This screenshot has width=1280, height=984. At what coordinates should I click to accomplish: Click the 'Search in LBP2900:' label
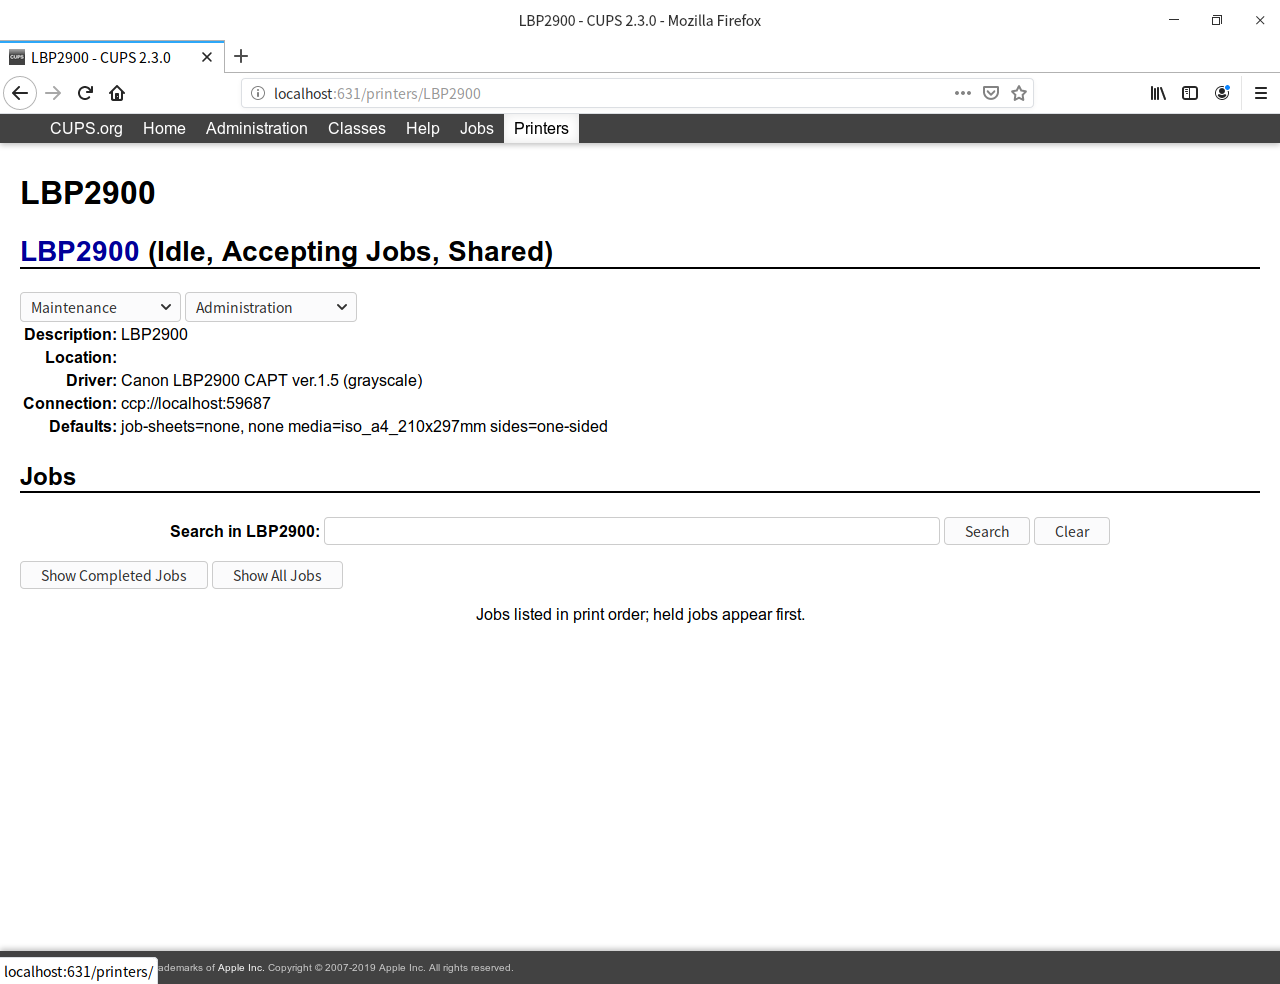click(x=245, y=531)
